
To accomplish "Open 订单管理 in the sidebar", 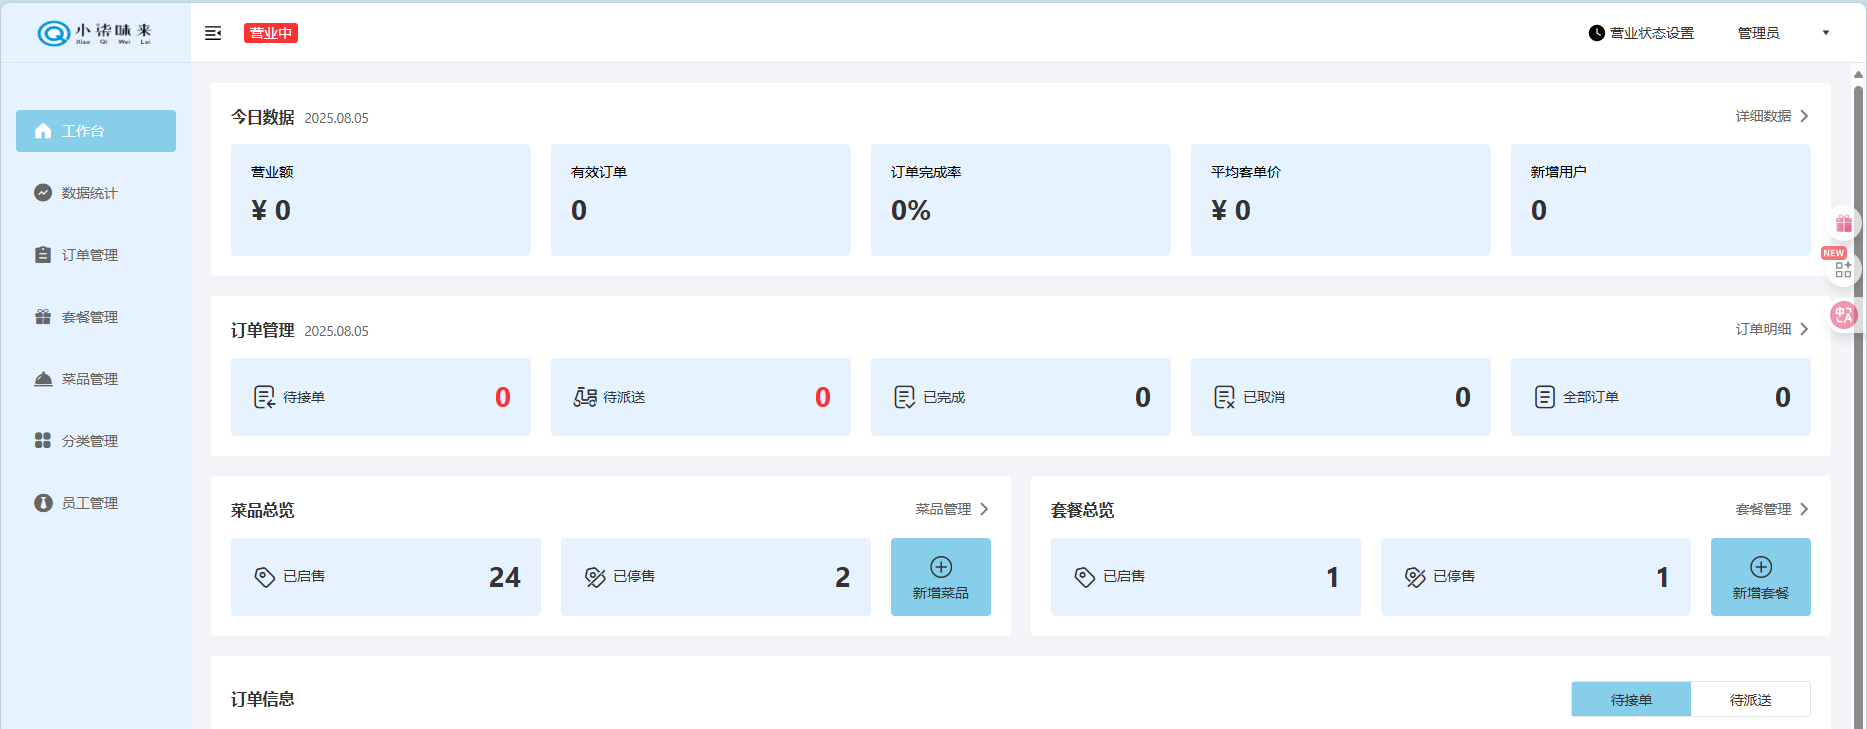I will coord(90,255).
